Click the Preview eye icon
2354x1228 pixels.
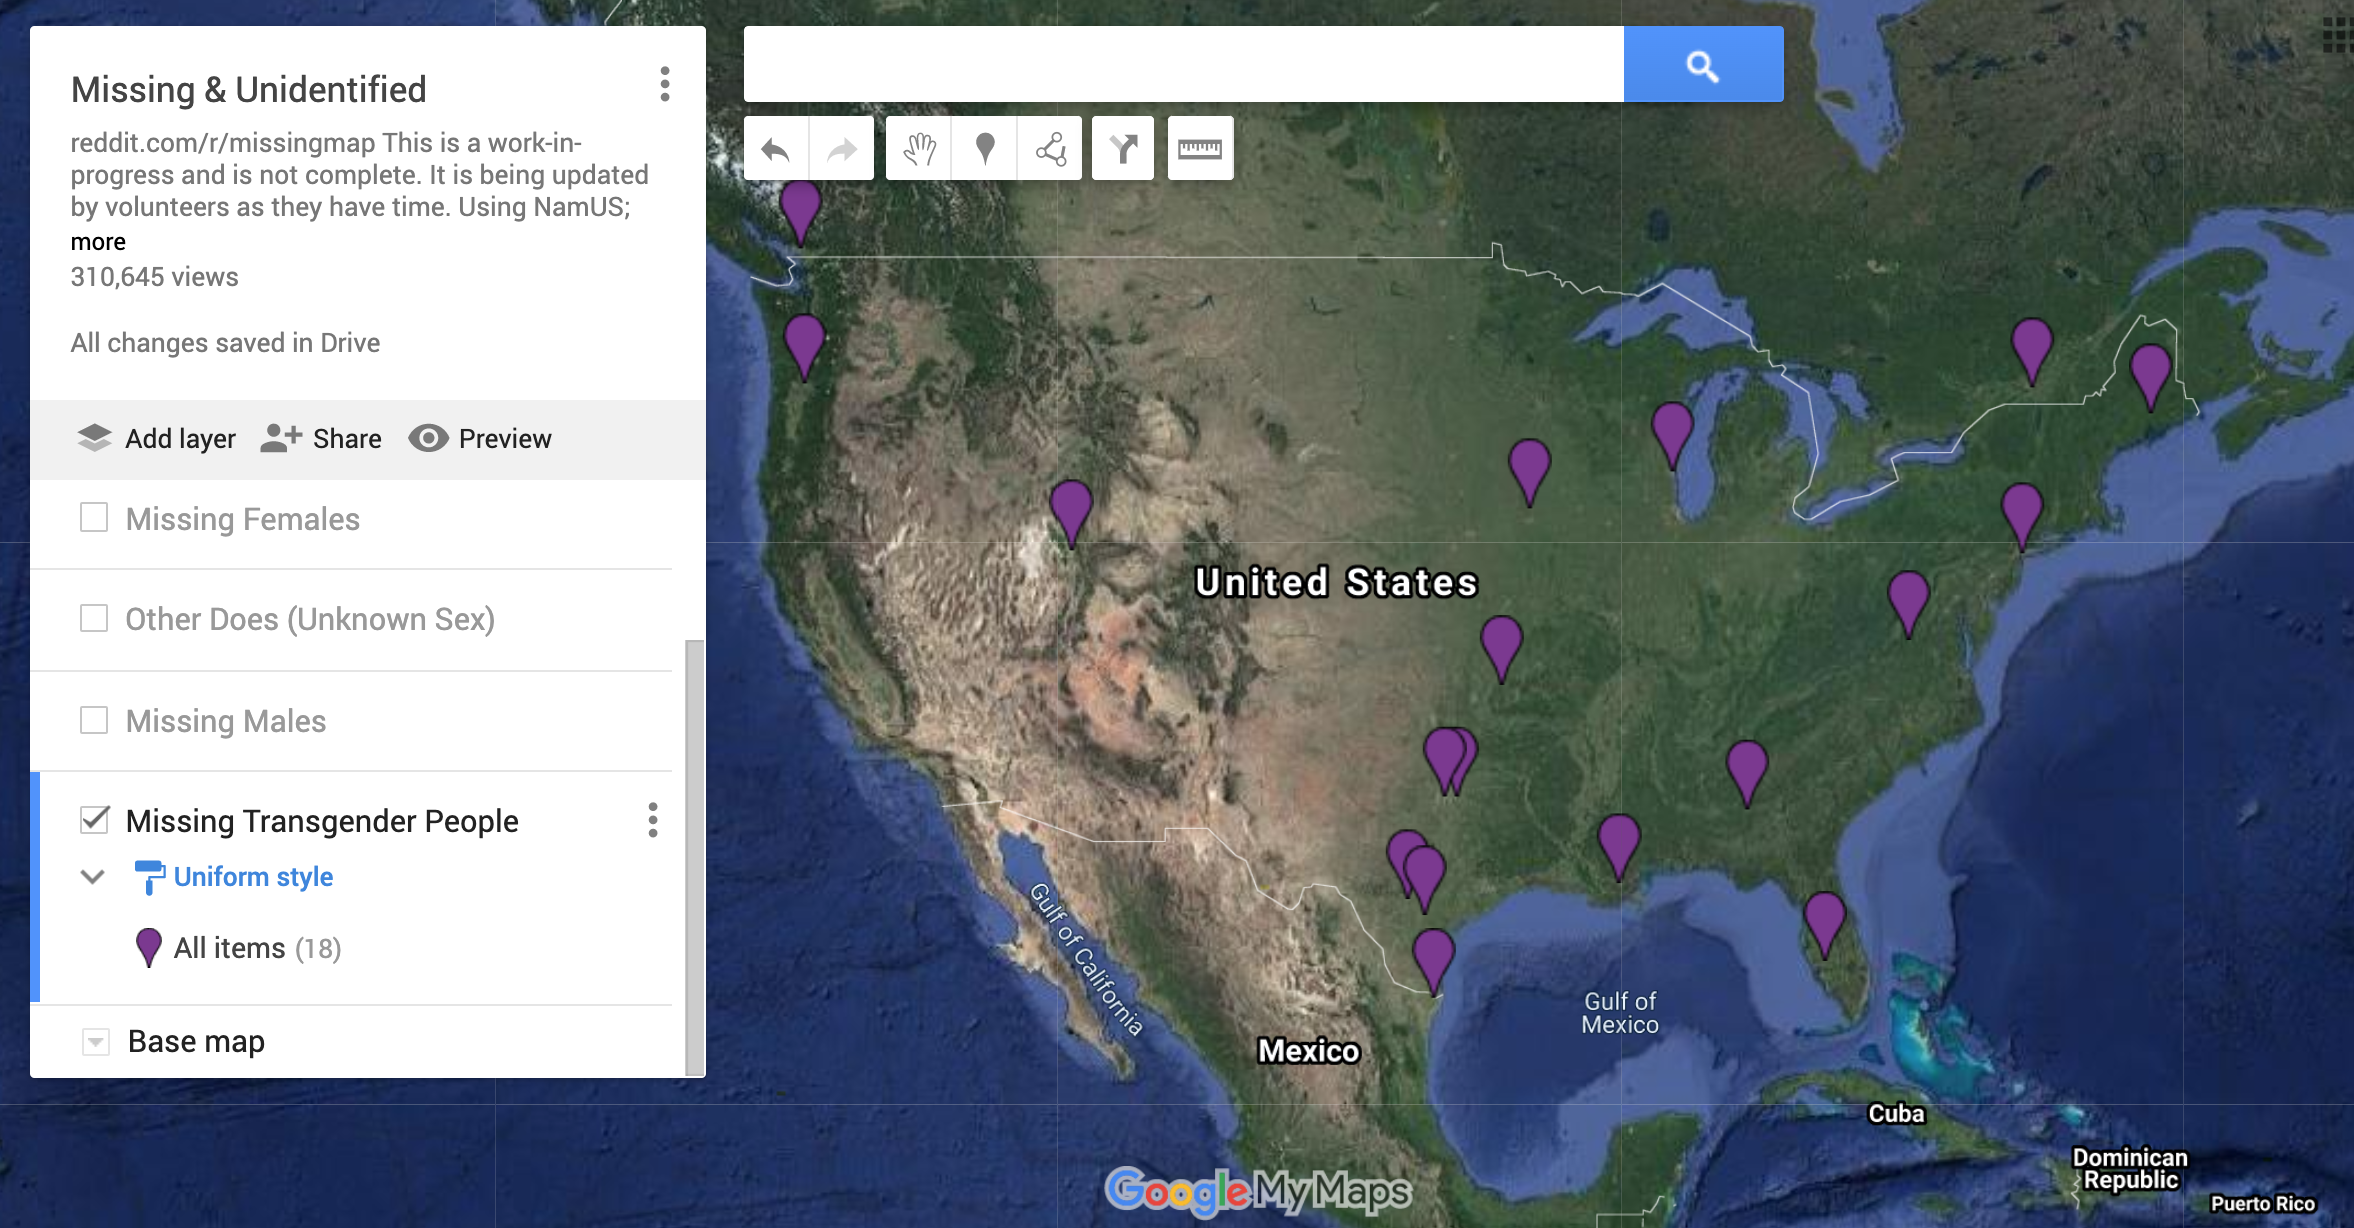point(428,438)
